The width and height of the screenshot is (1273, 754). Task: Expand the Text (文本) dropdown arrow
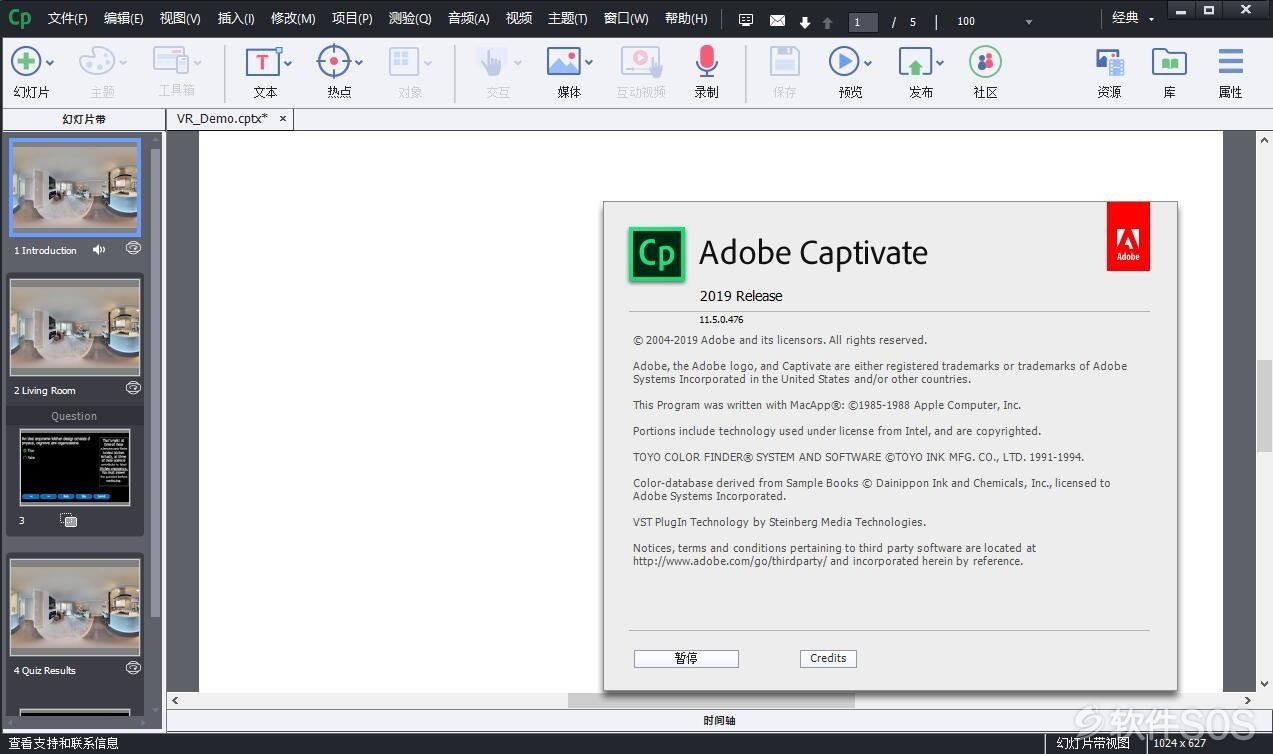pyautogui.click(x=287, y=63)
